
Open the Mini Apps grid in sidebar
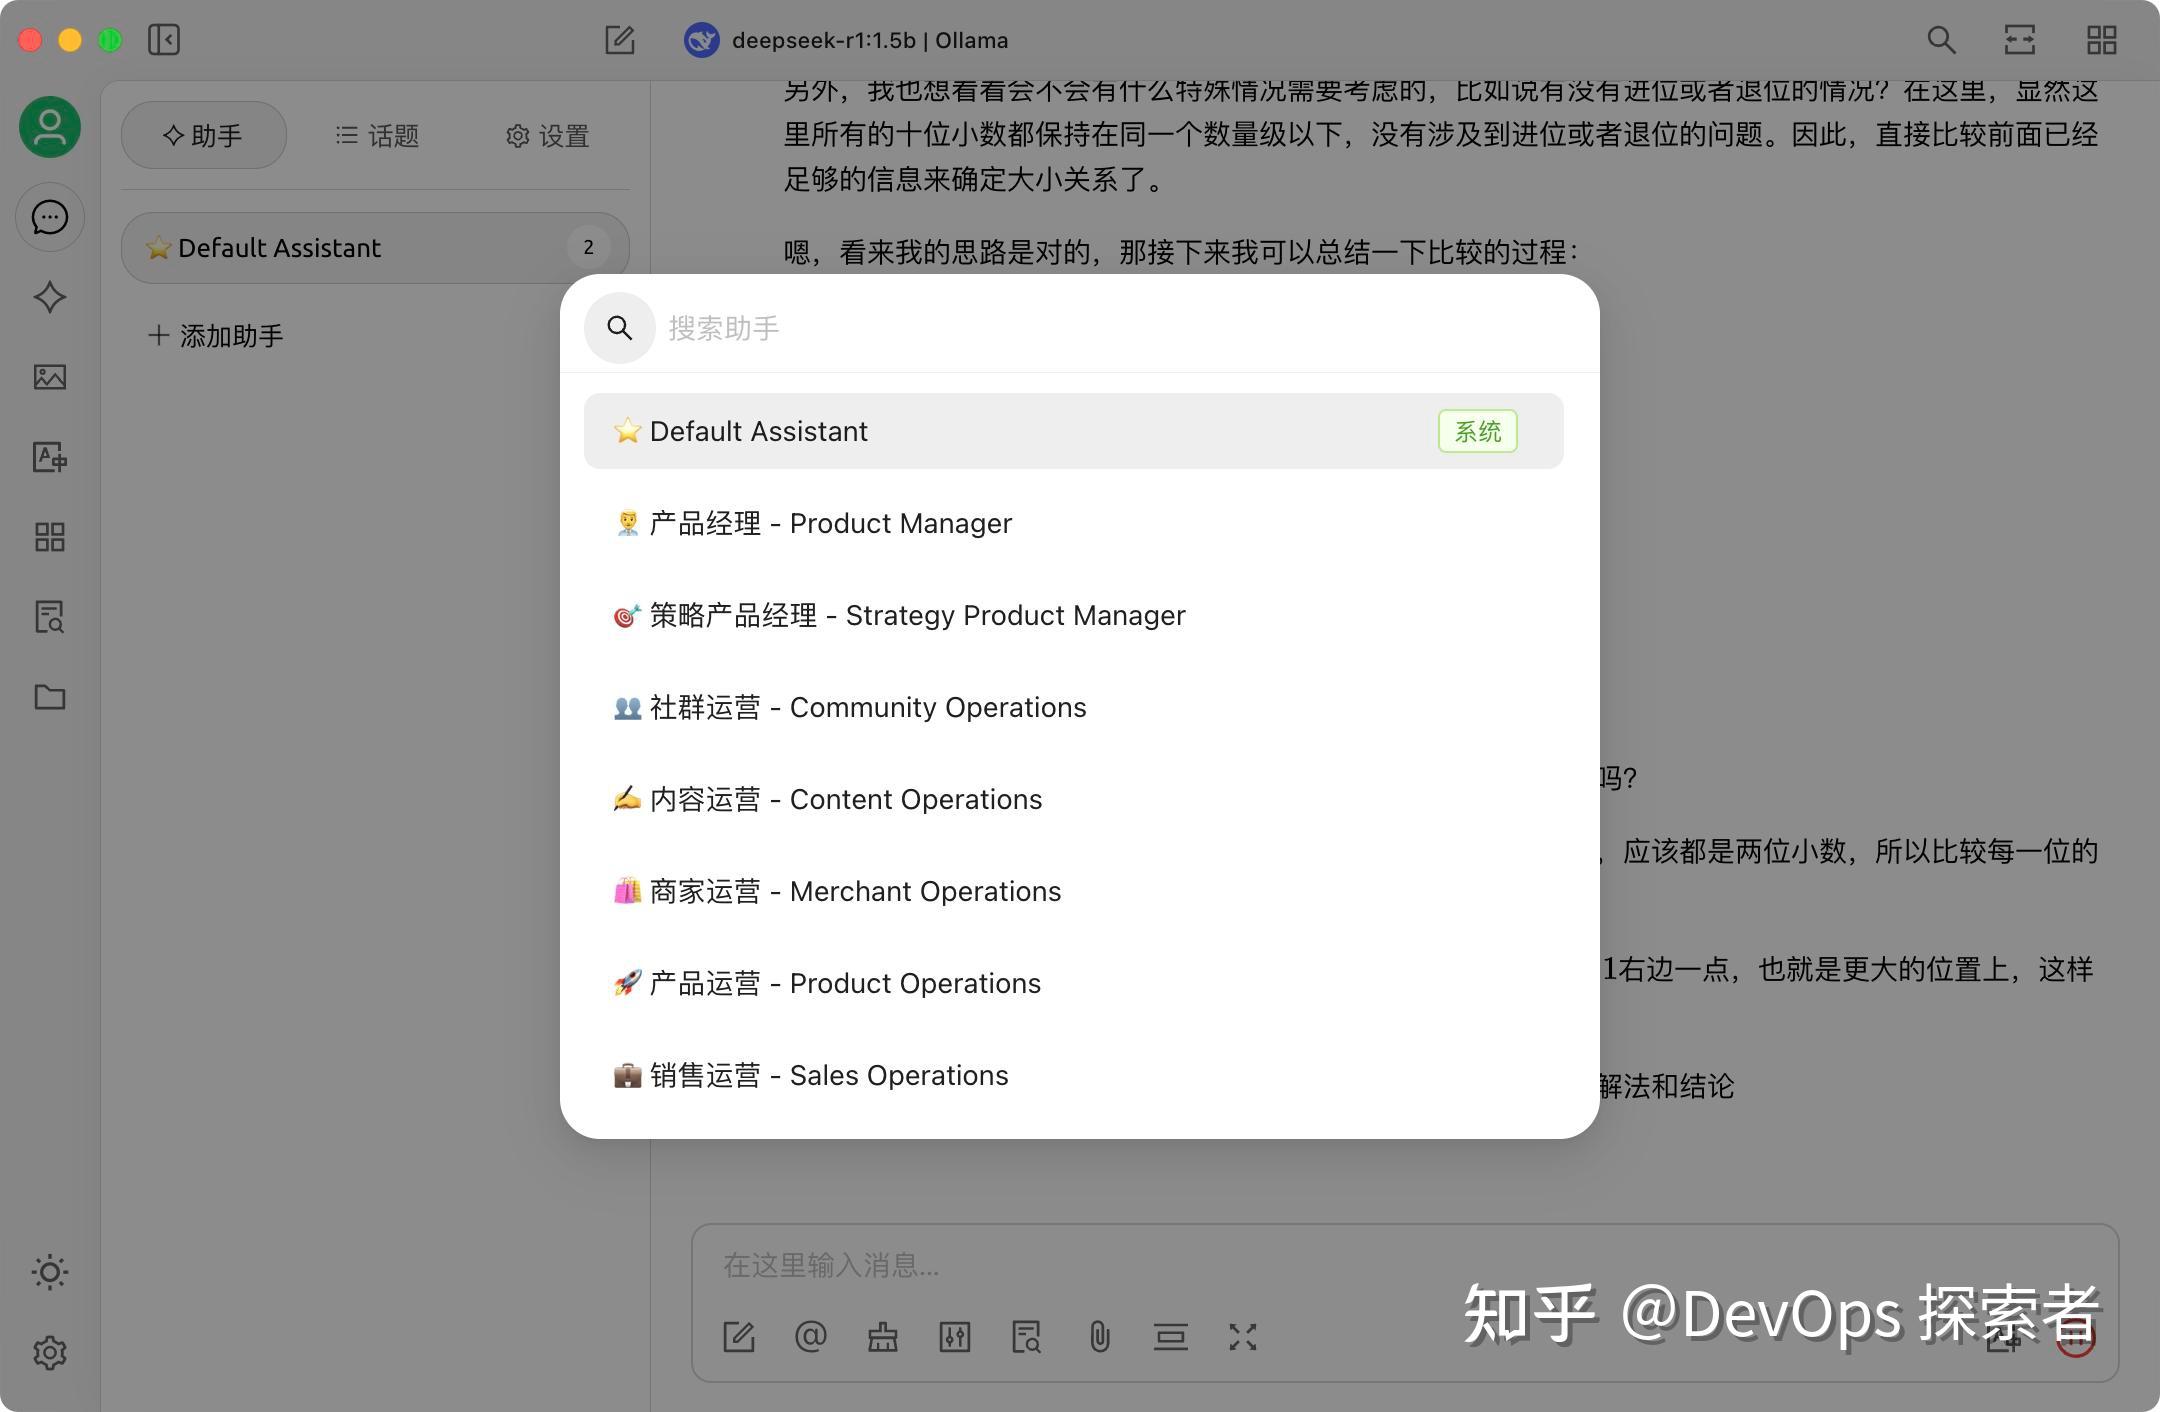50,538
